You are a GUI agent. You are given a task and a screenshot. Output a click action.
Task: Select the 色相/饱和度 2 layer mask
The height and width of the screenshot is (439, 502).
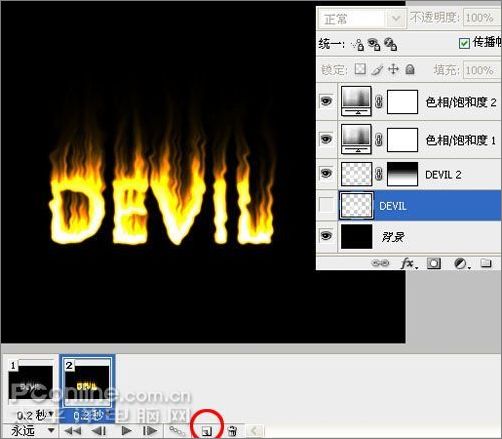402,102
